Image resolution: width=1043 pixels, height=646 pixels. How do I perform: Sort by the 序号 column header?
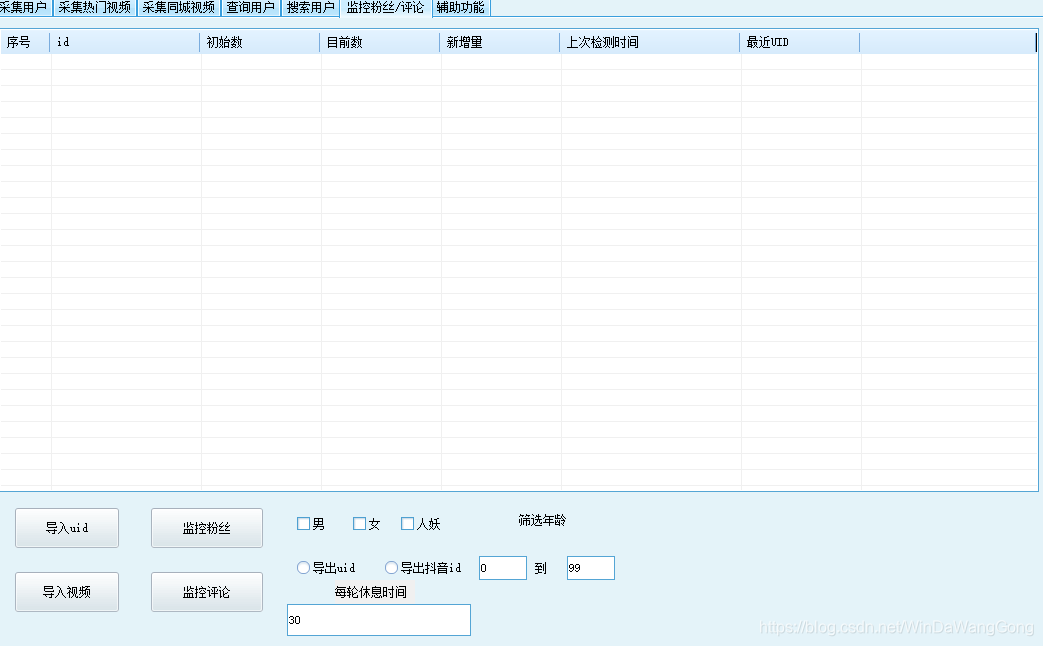pyautogui.click(x=25, y=43)
